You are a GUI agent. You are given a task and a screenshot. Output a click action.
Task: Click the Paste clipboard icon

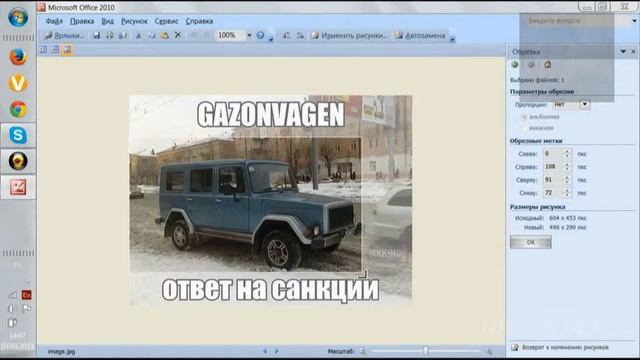164,36
